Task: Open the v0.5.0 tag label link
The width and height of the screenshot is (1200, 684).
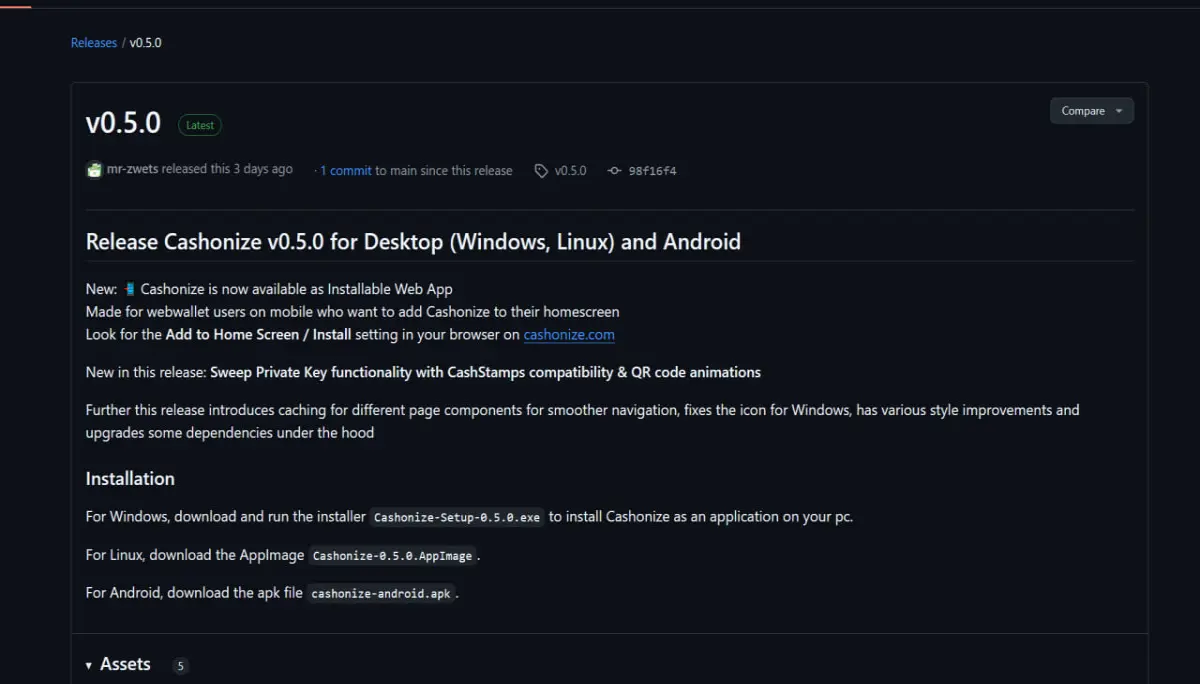Action: [571, 171]
